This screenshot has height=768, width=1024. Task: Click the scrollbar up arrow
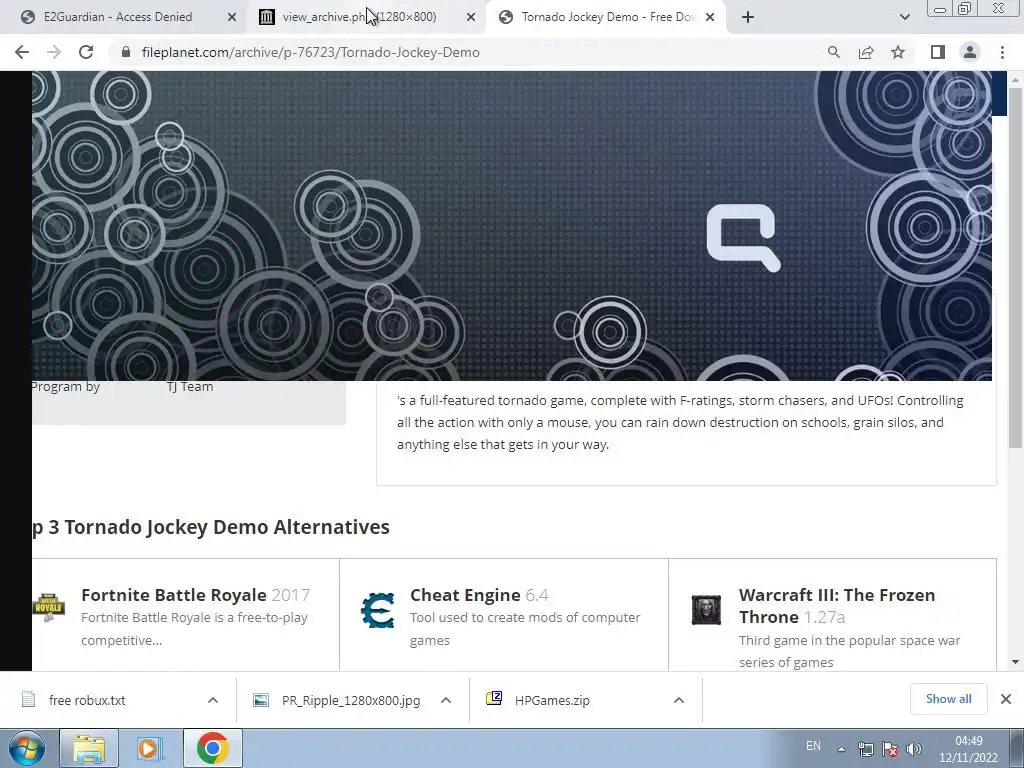1015,80
